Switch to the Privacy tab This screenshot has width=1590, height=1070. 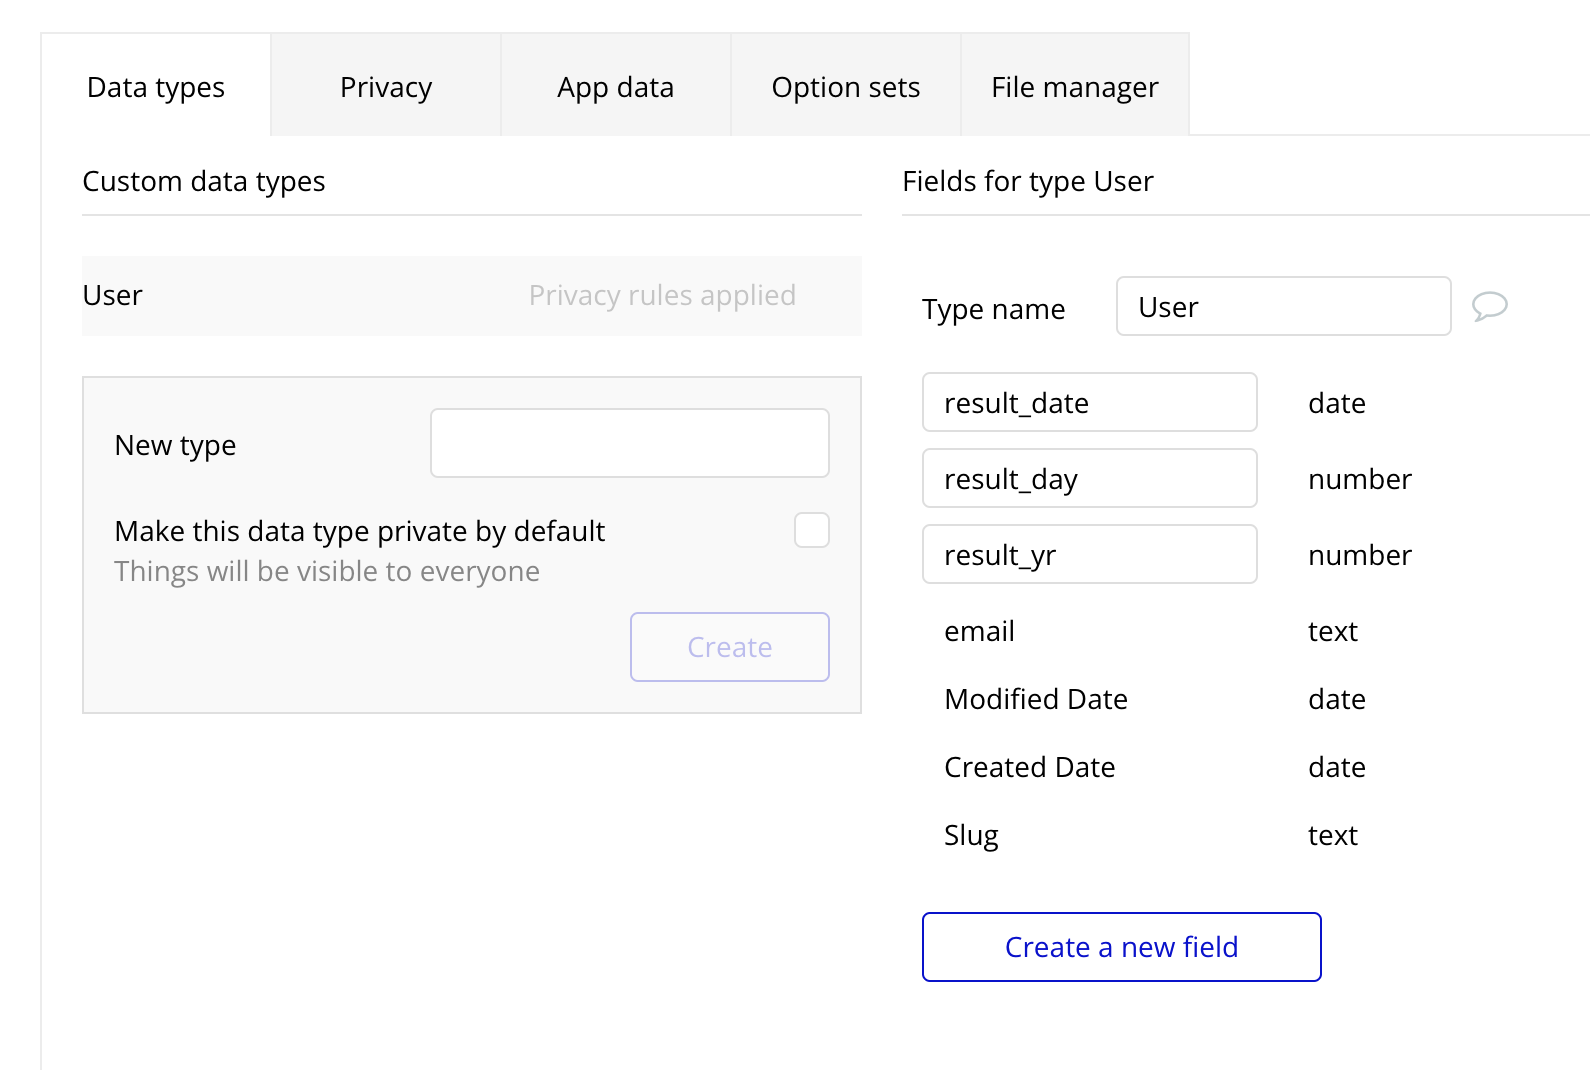coord(385,87)
